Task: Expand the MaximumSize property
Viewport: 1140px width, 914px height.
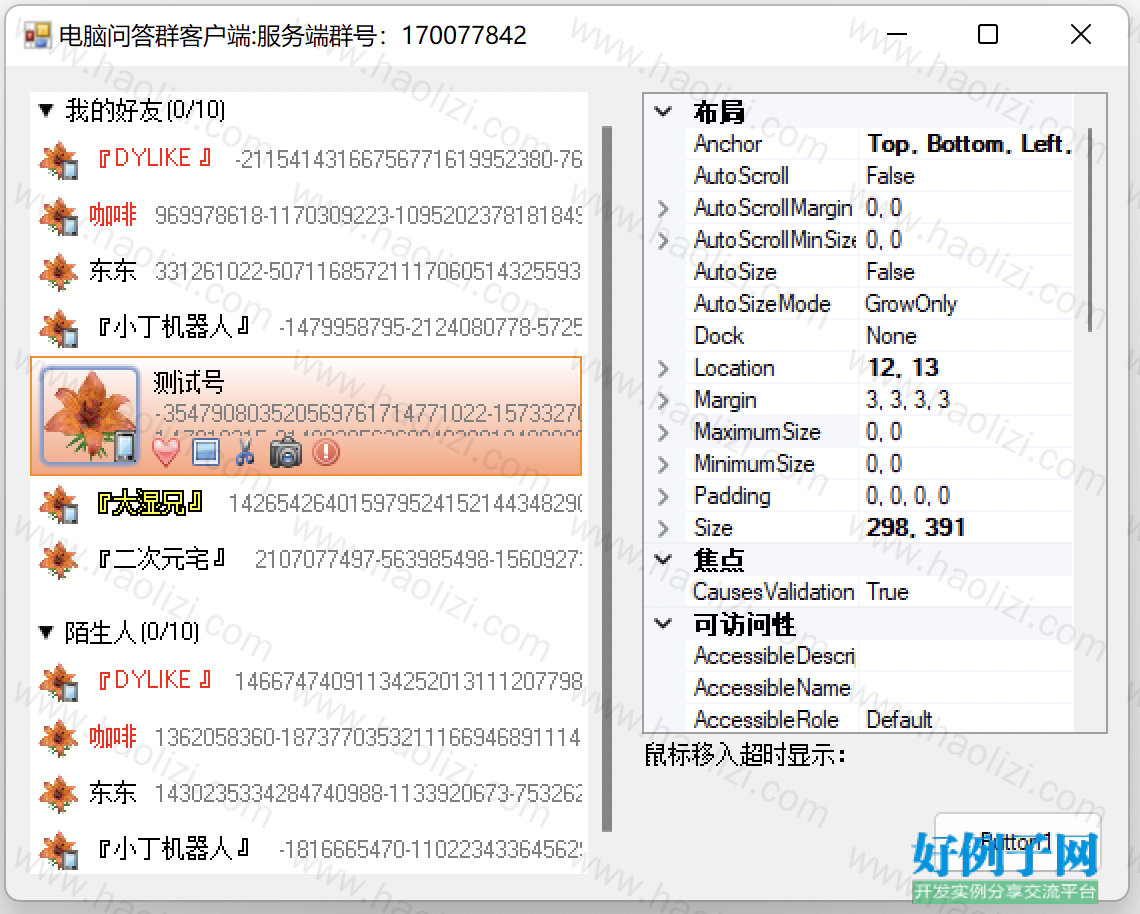Action: click(662, 432)
